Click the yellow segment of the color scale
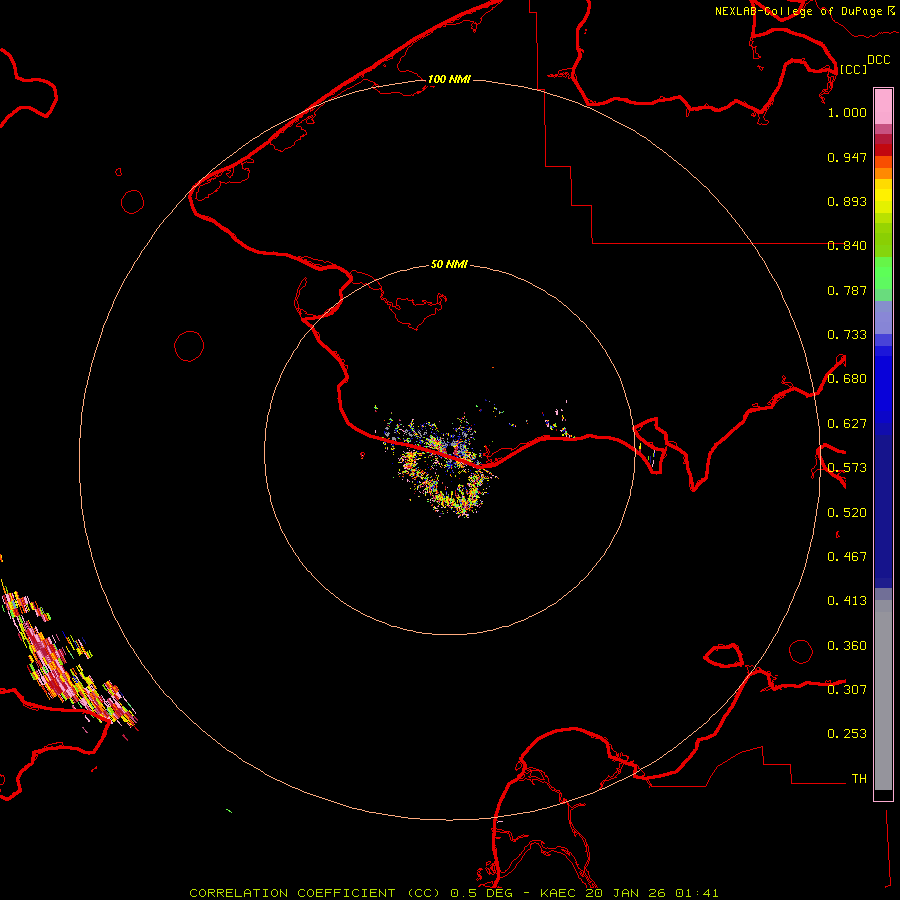Screen dimensions: 900x900 [883, 195]
